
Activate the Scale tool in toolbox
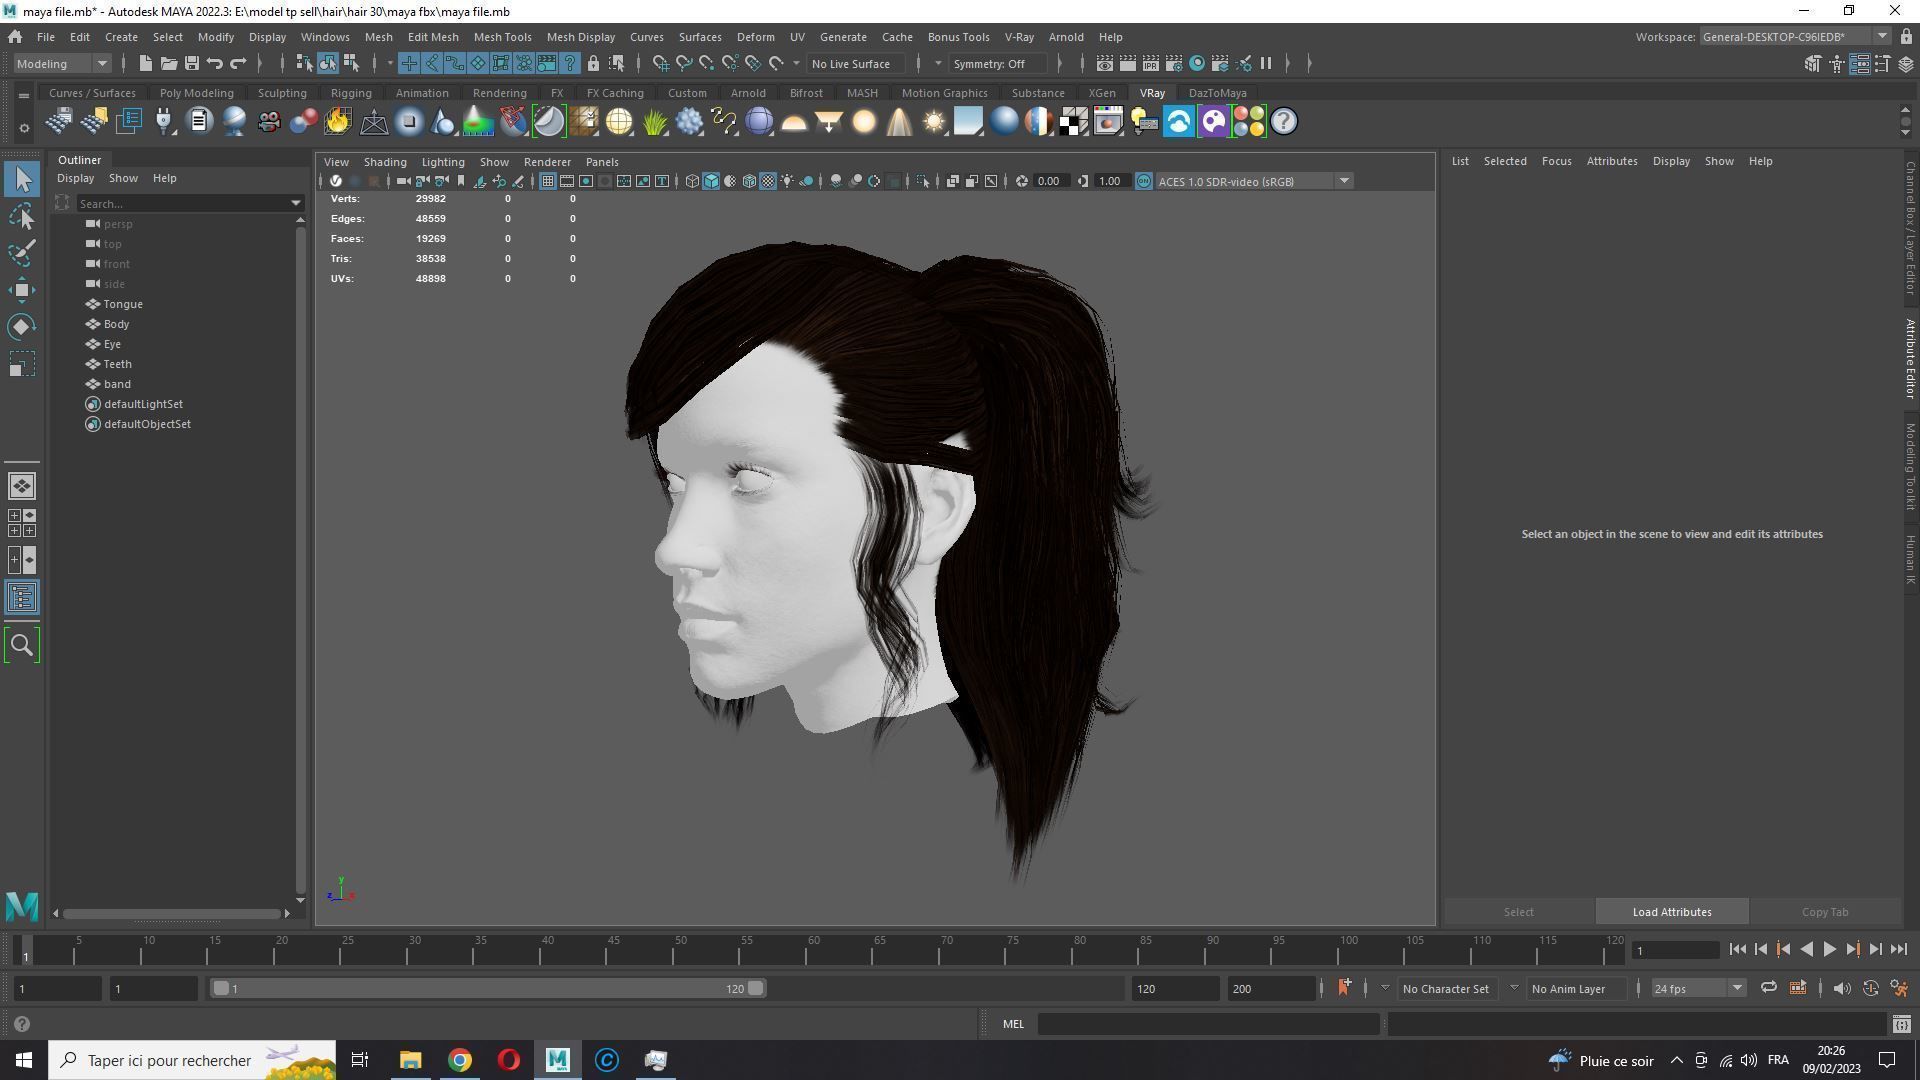tap(22, 364)
